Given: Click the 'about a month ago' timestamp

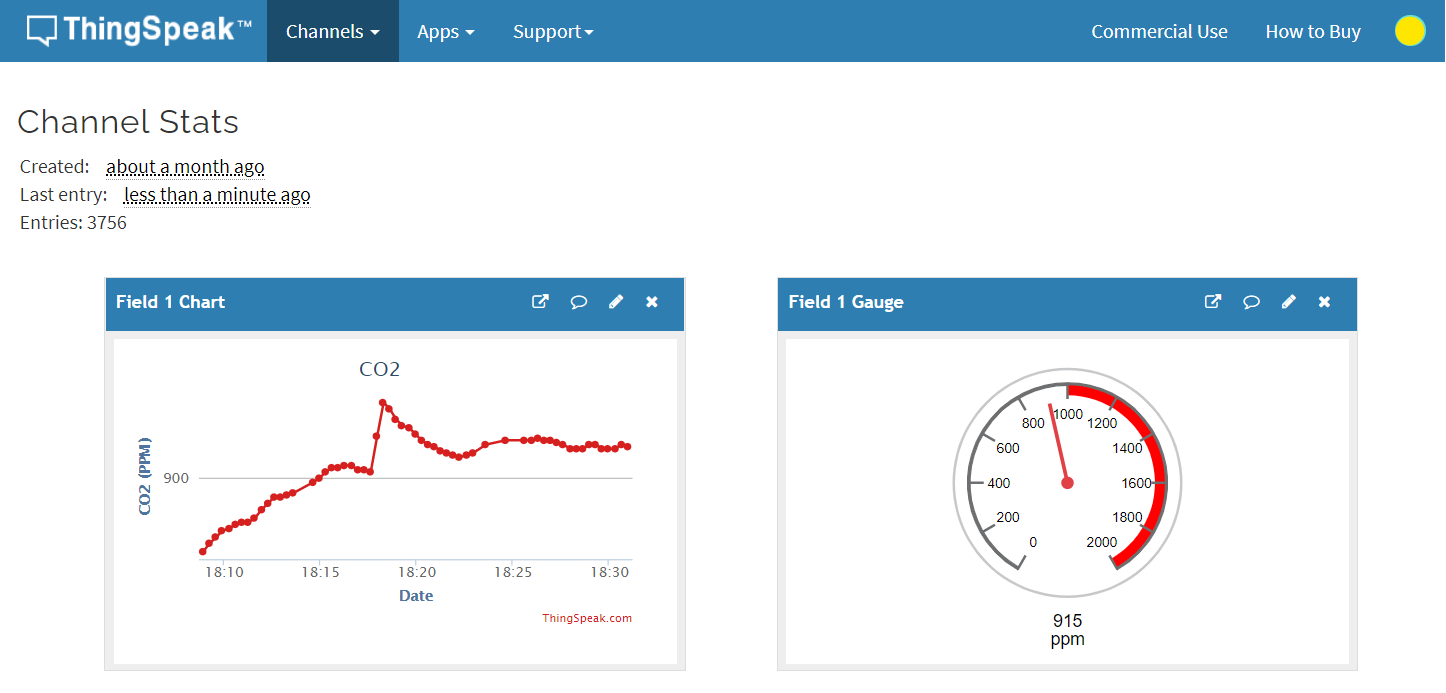Looking at the screenshot, I should [x=185, y=167].
